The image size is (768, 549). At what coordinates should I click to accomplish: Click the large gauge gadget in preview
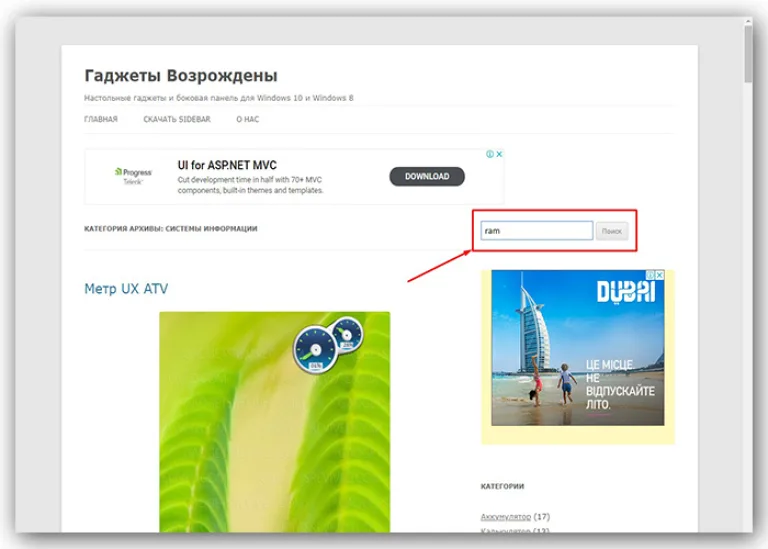(315, 350)
